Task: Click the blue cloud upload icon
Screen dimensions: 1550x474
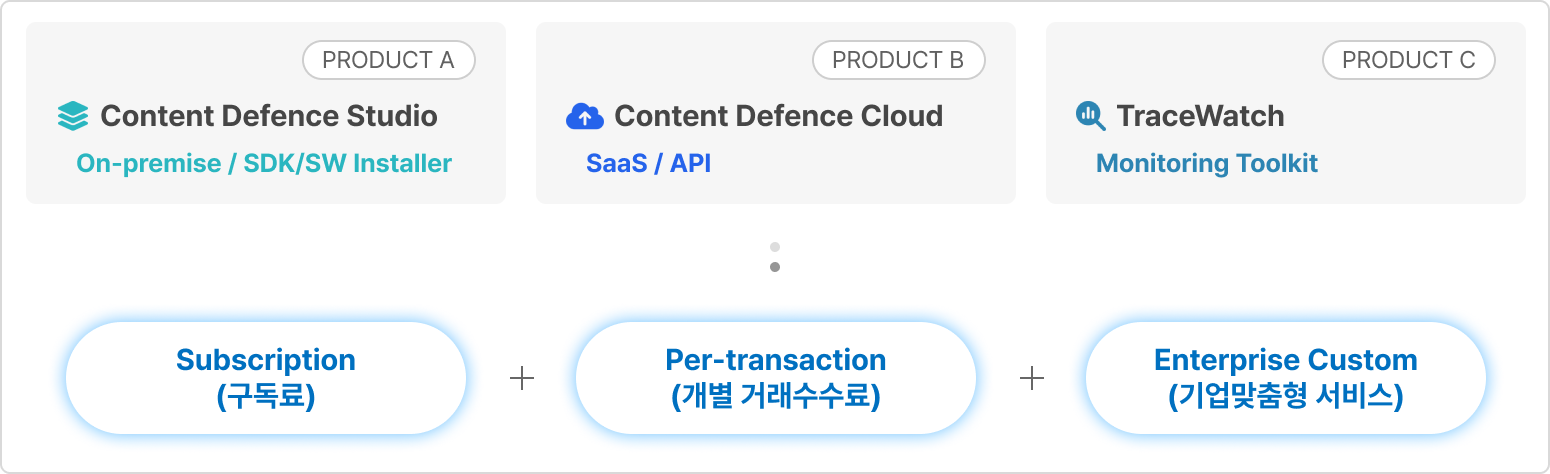Action: (x=585, y=117)
